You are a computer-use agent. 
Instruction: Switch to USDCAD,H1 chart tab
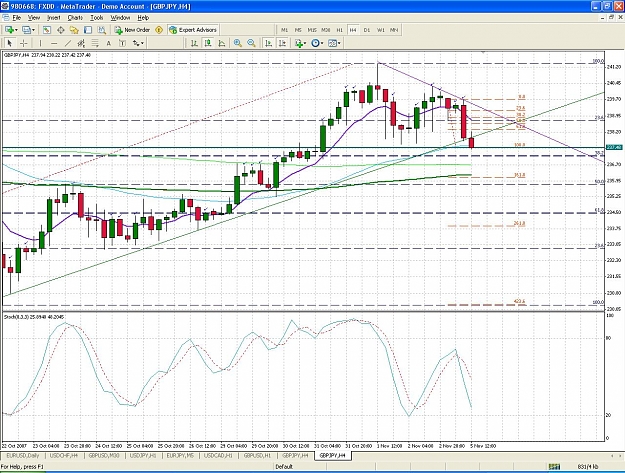(218, 455)
